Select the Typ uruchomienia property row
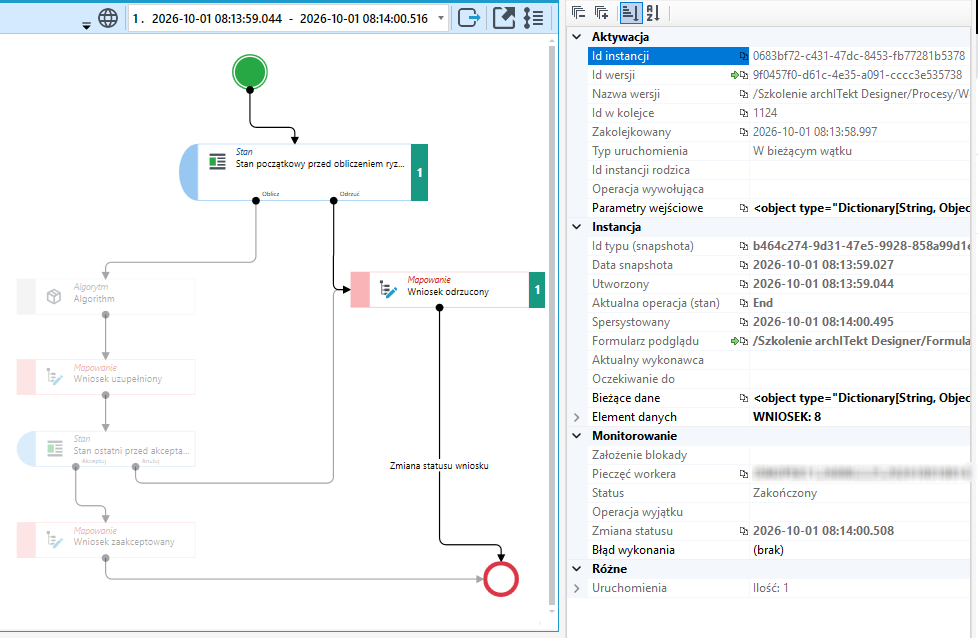Viewport: 978px width, 638px height. (x=778, y=151)
